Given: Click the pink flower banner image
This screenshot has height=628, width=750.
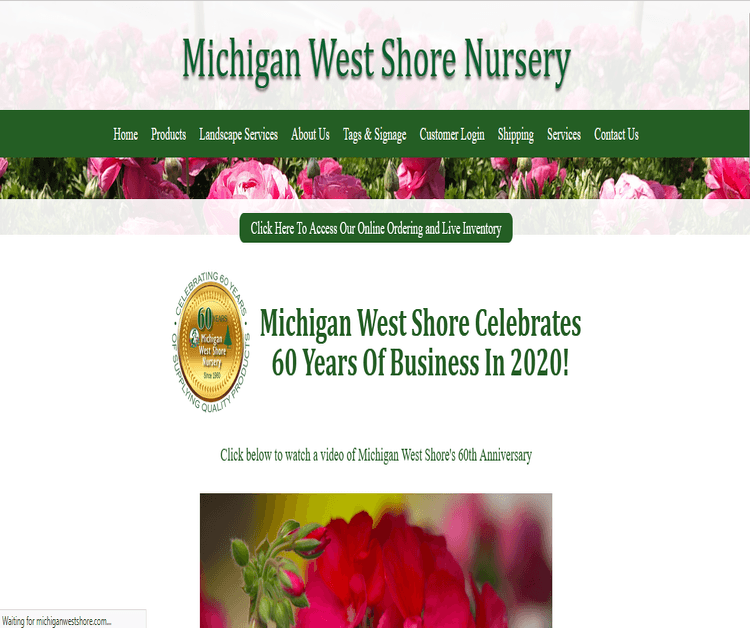Looking at the screenshot, I should [x=375, y=178].
